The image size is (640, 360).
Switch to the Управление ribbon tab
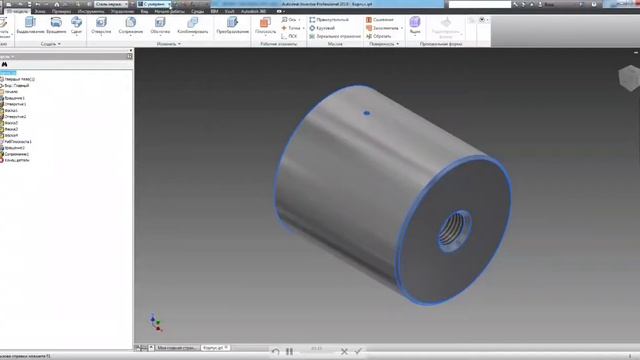tap(122, 11)
